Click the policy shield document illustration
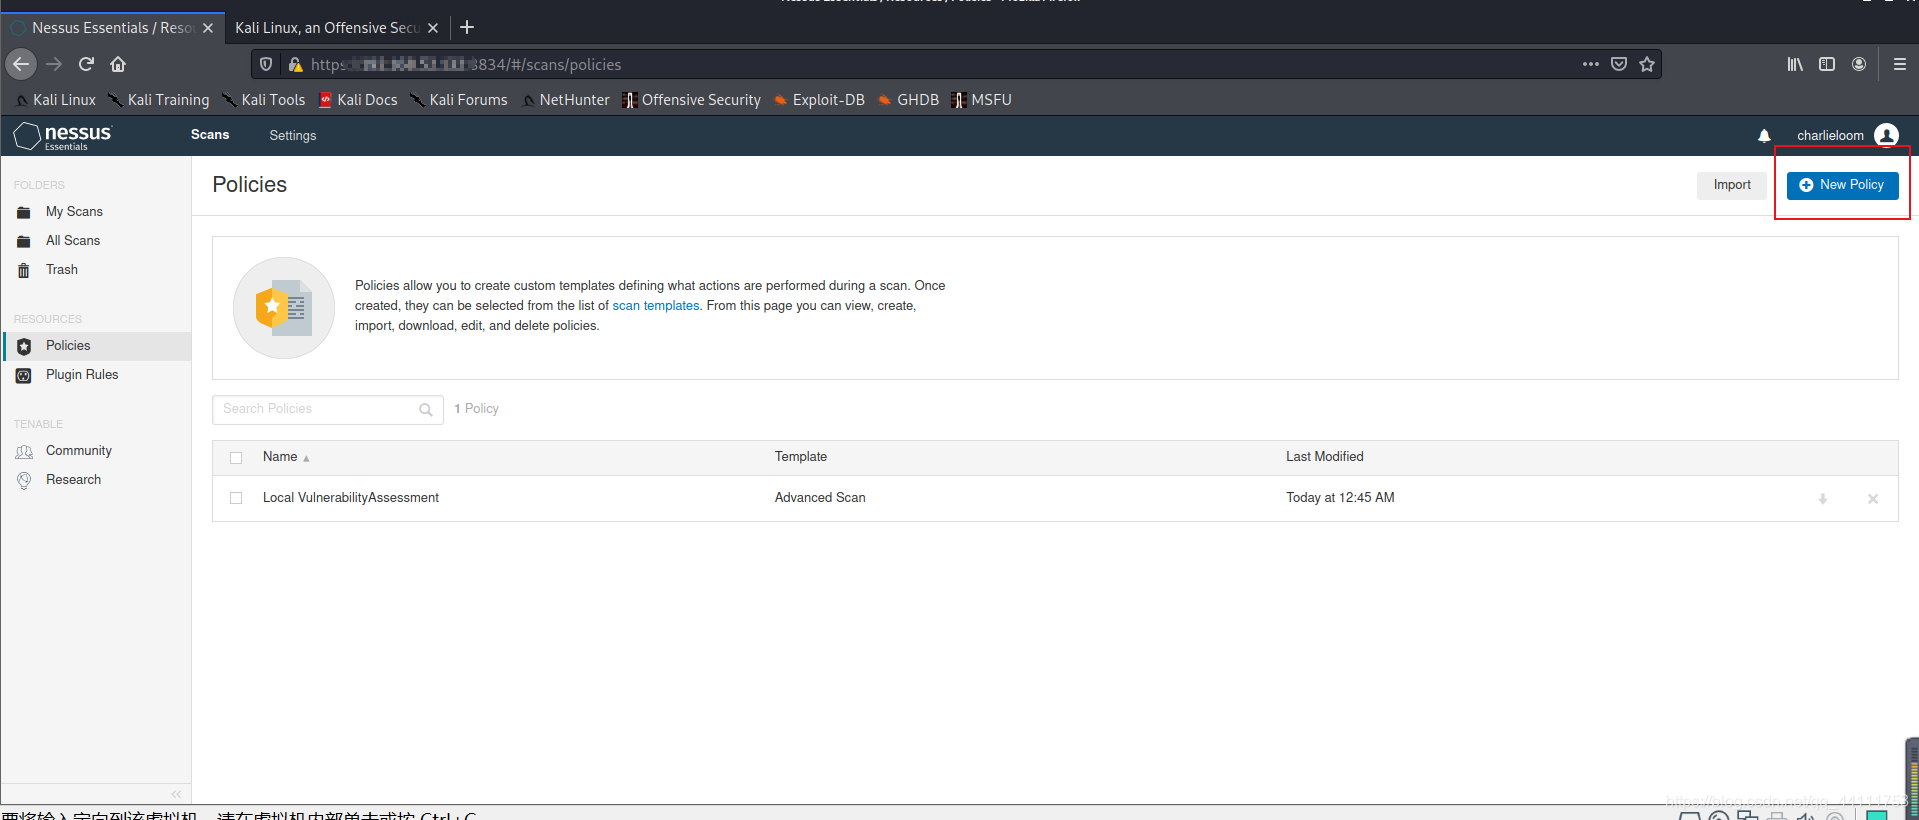Screen dimensions: 1919x820 pos(284,308)
